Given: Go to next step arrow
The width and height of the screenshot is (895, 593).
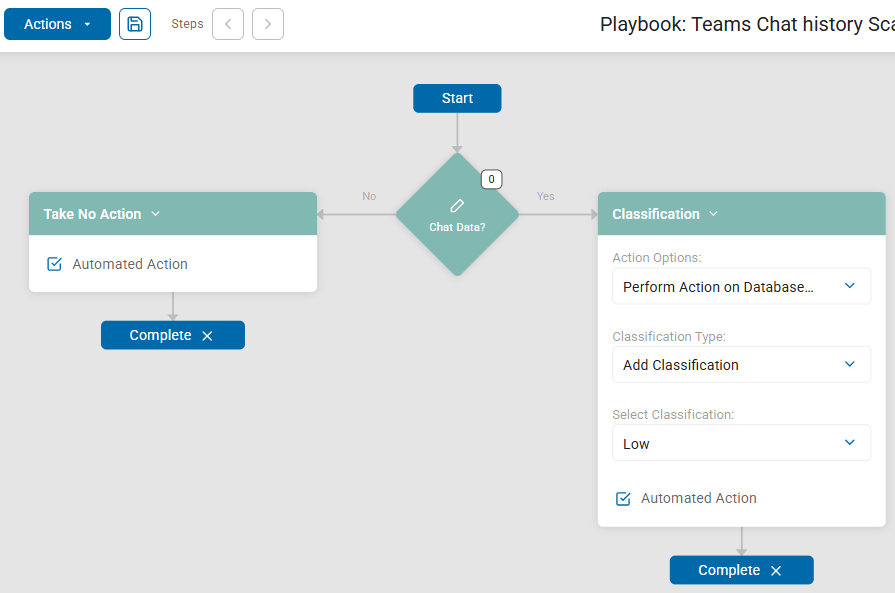Looking at the screenshot, I should tap(268, 24).
